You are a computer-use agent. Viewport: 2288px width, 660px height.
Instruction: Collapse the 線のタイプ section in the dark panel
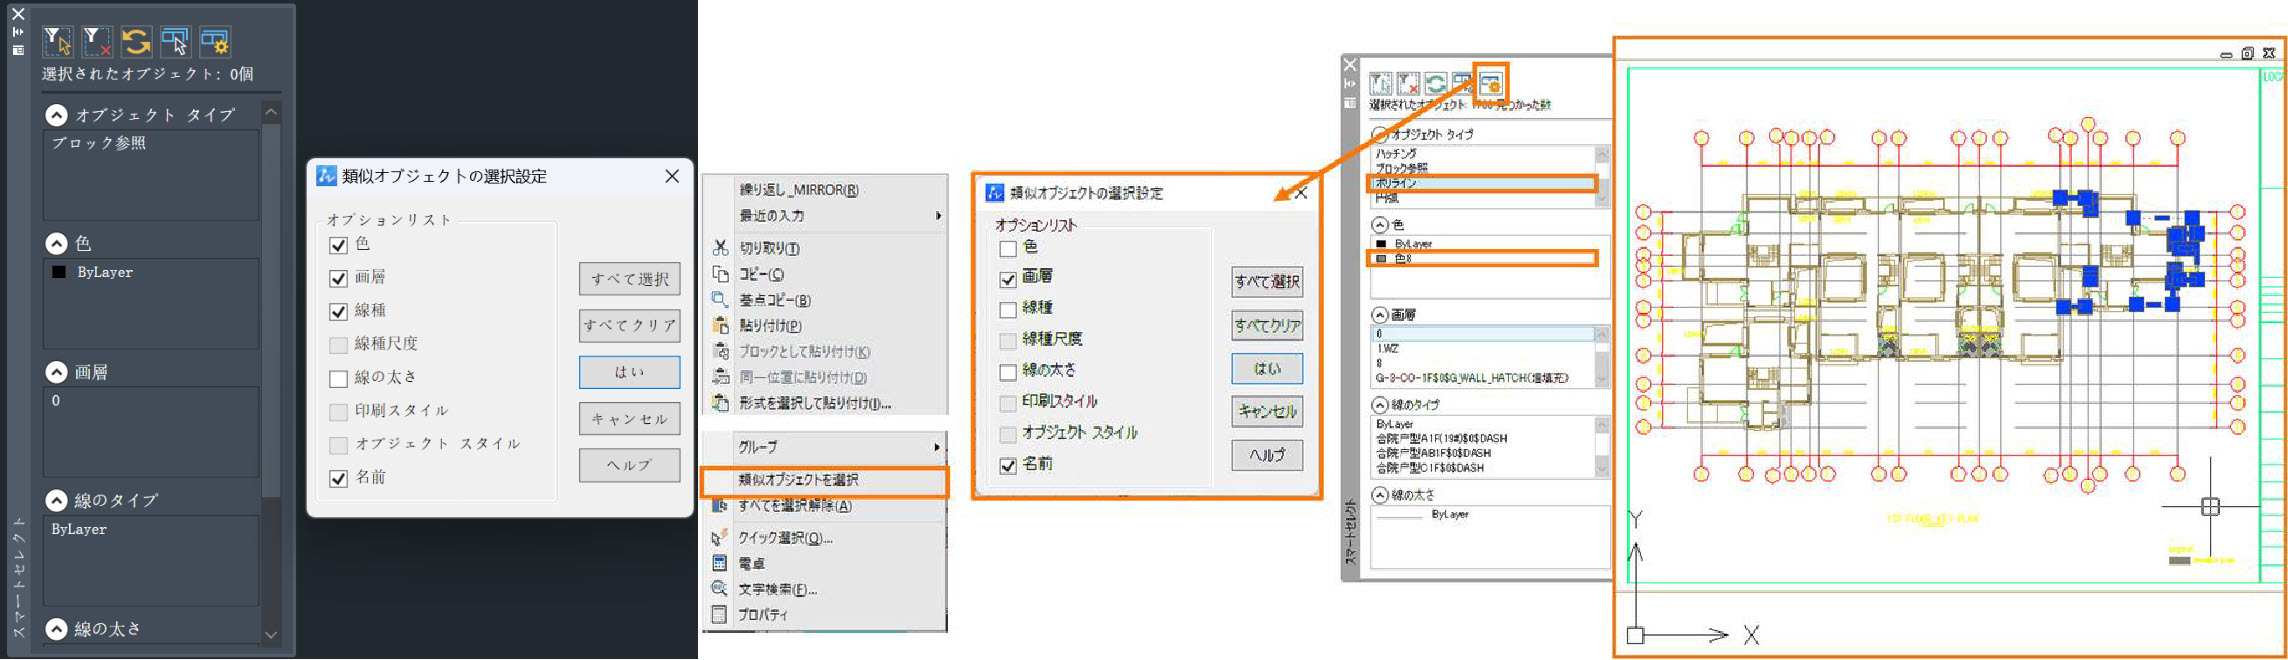tap(57, 500)
